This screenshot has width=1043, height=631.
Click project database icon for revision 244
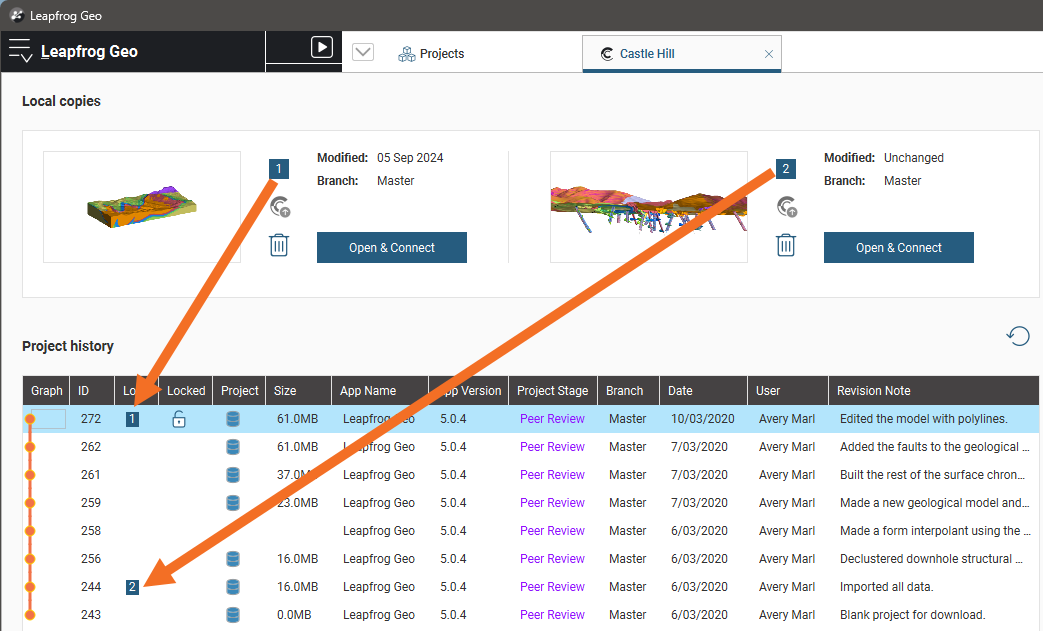tap(233, 587)
